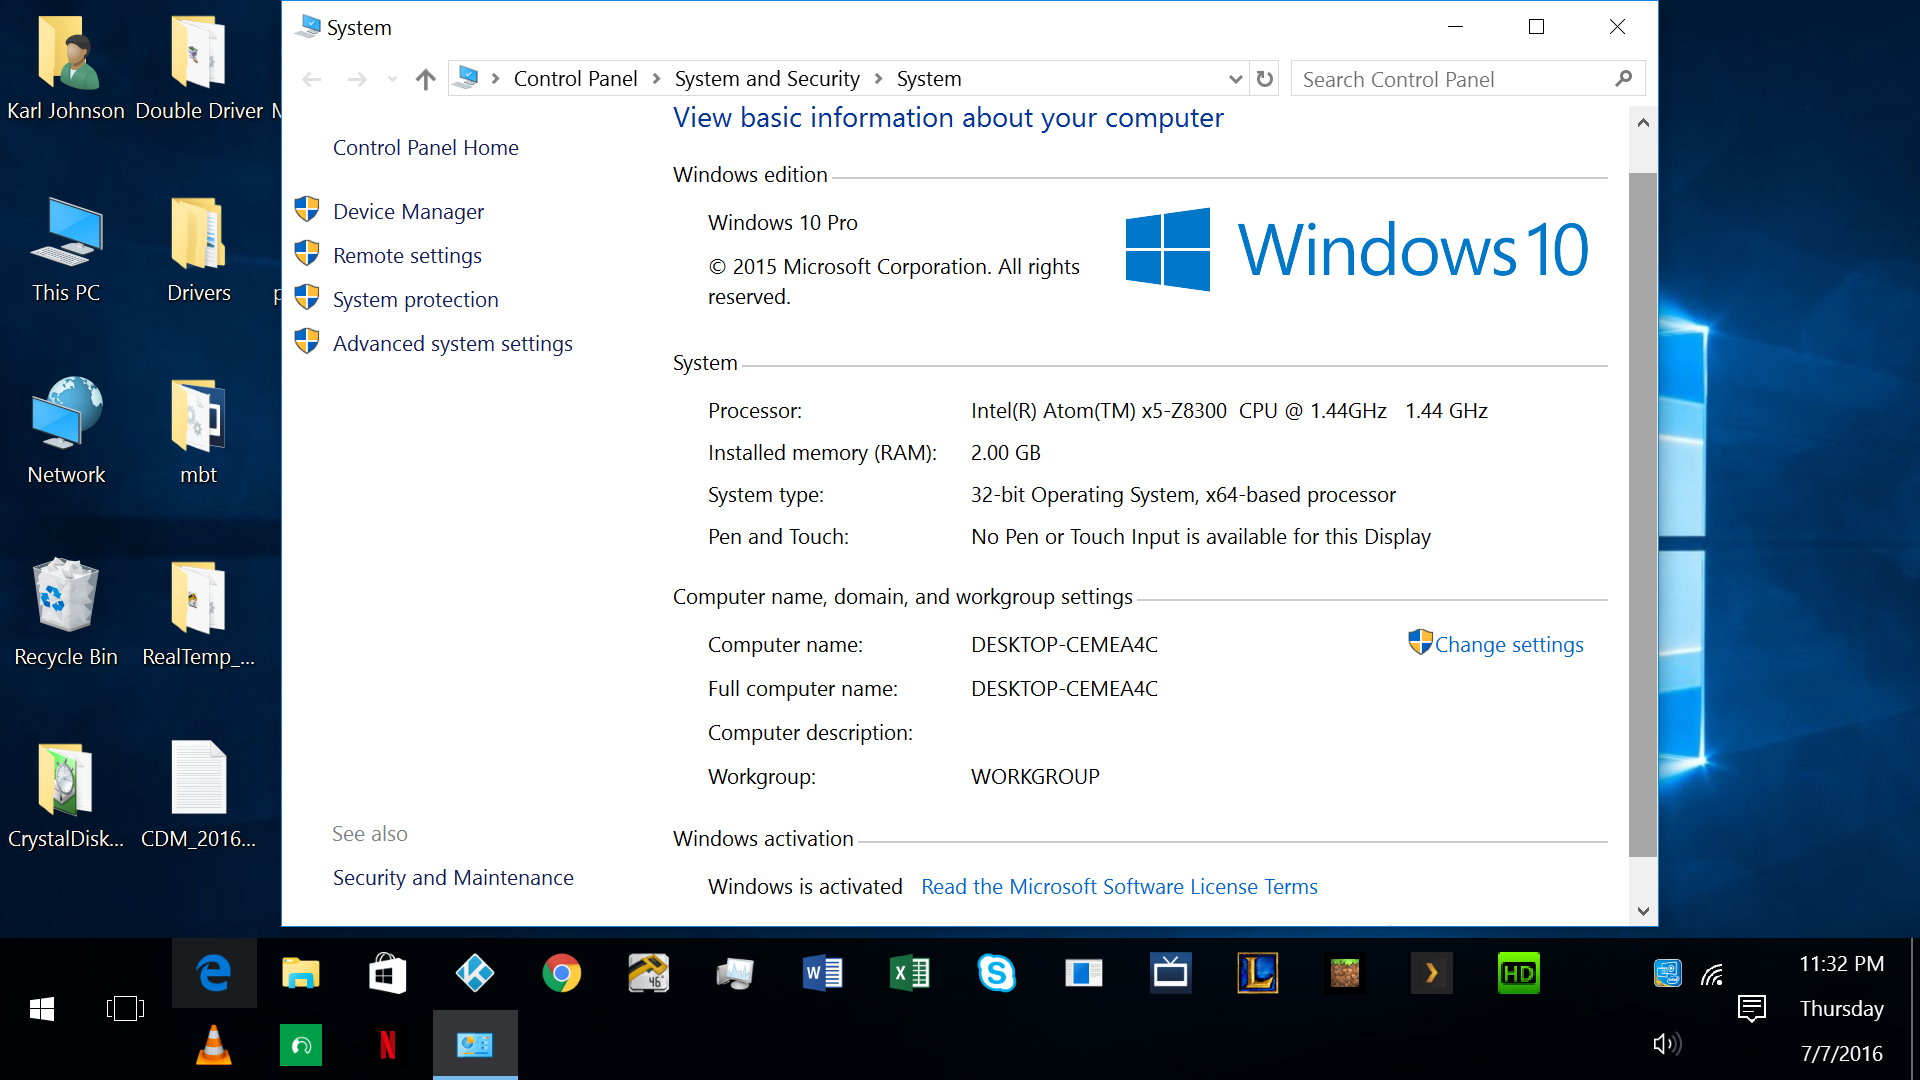Launch Skype from the taskbar
The height and width of the screenshot is (1080, 1920).
coord(997,973)
